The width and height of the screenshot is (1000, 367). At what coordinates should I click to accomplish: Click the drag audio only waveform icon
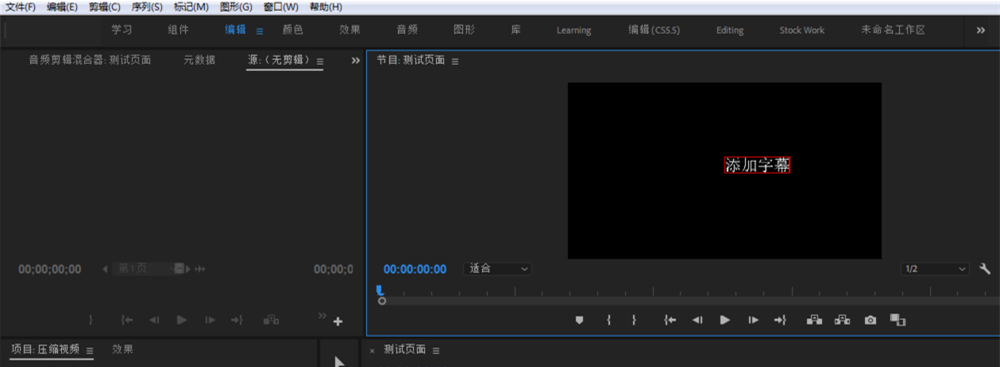pos(200,269)
